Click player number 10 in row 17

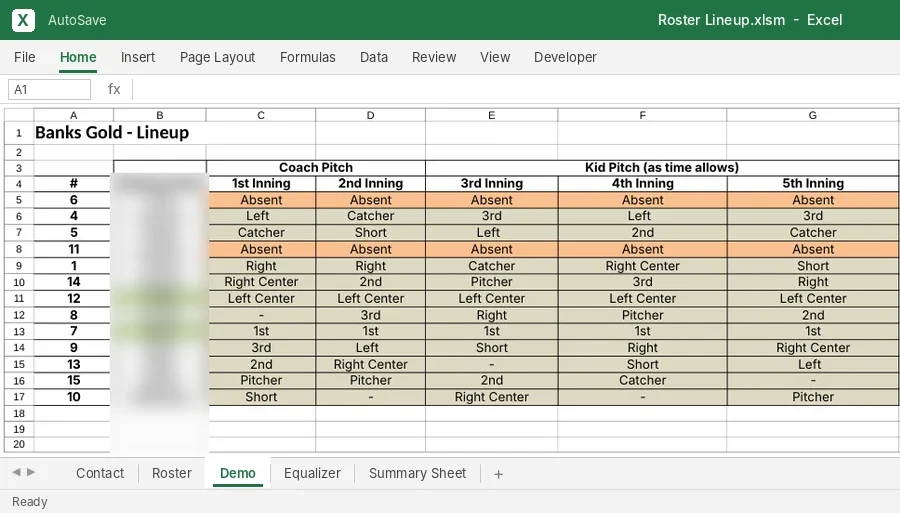(x=73, y=397)
